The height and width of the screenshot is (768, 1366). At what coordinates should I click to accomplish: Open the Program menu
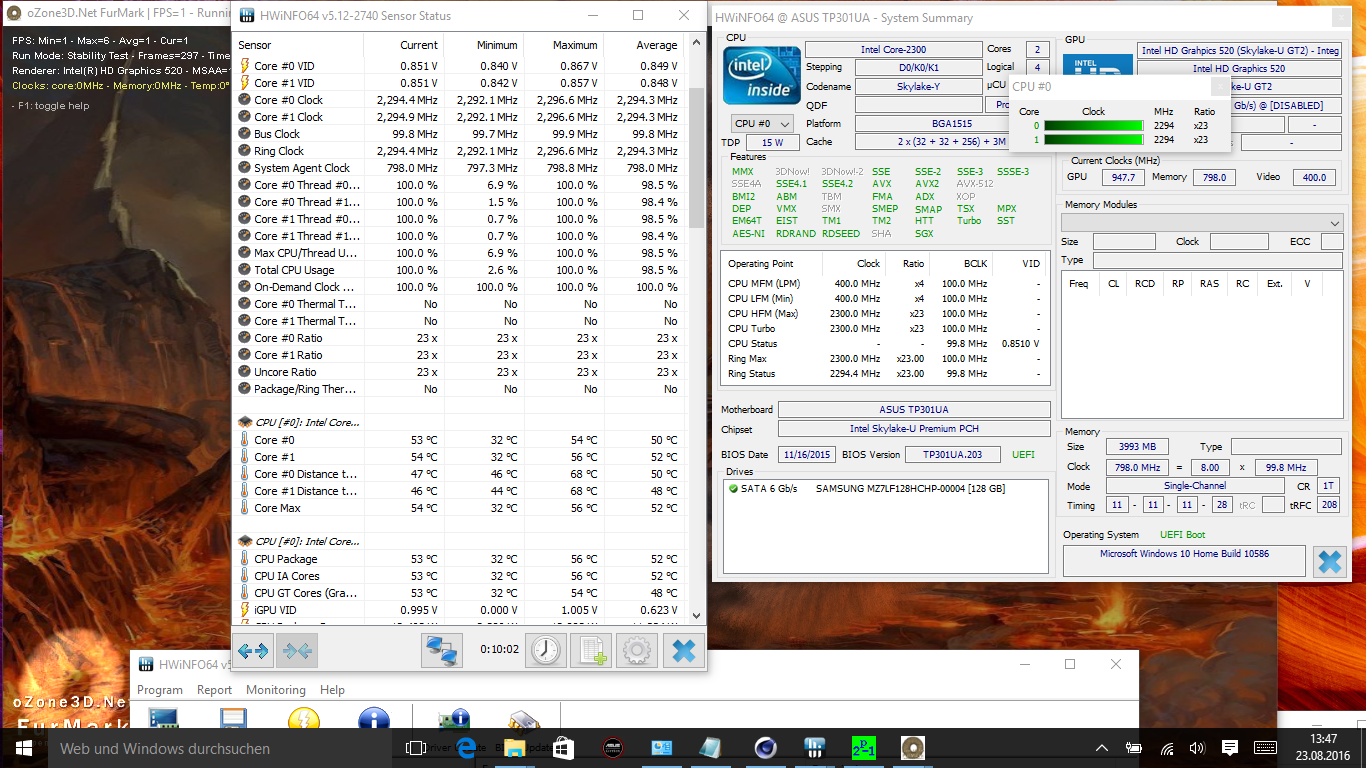pos(160,690)
